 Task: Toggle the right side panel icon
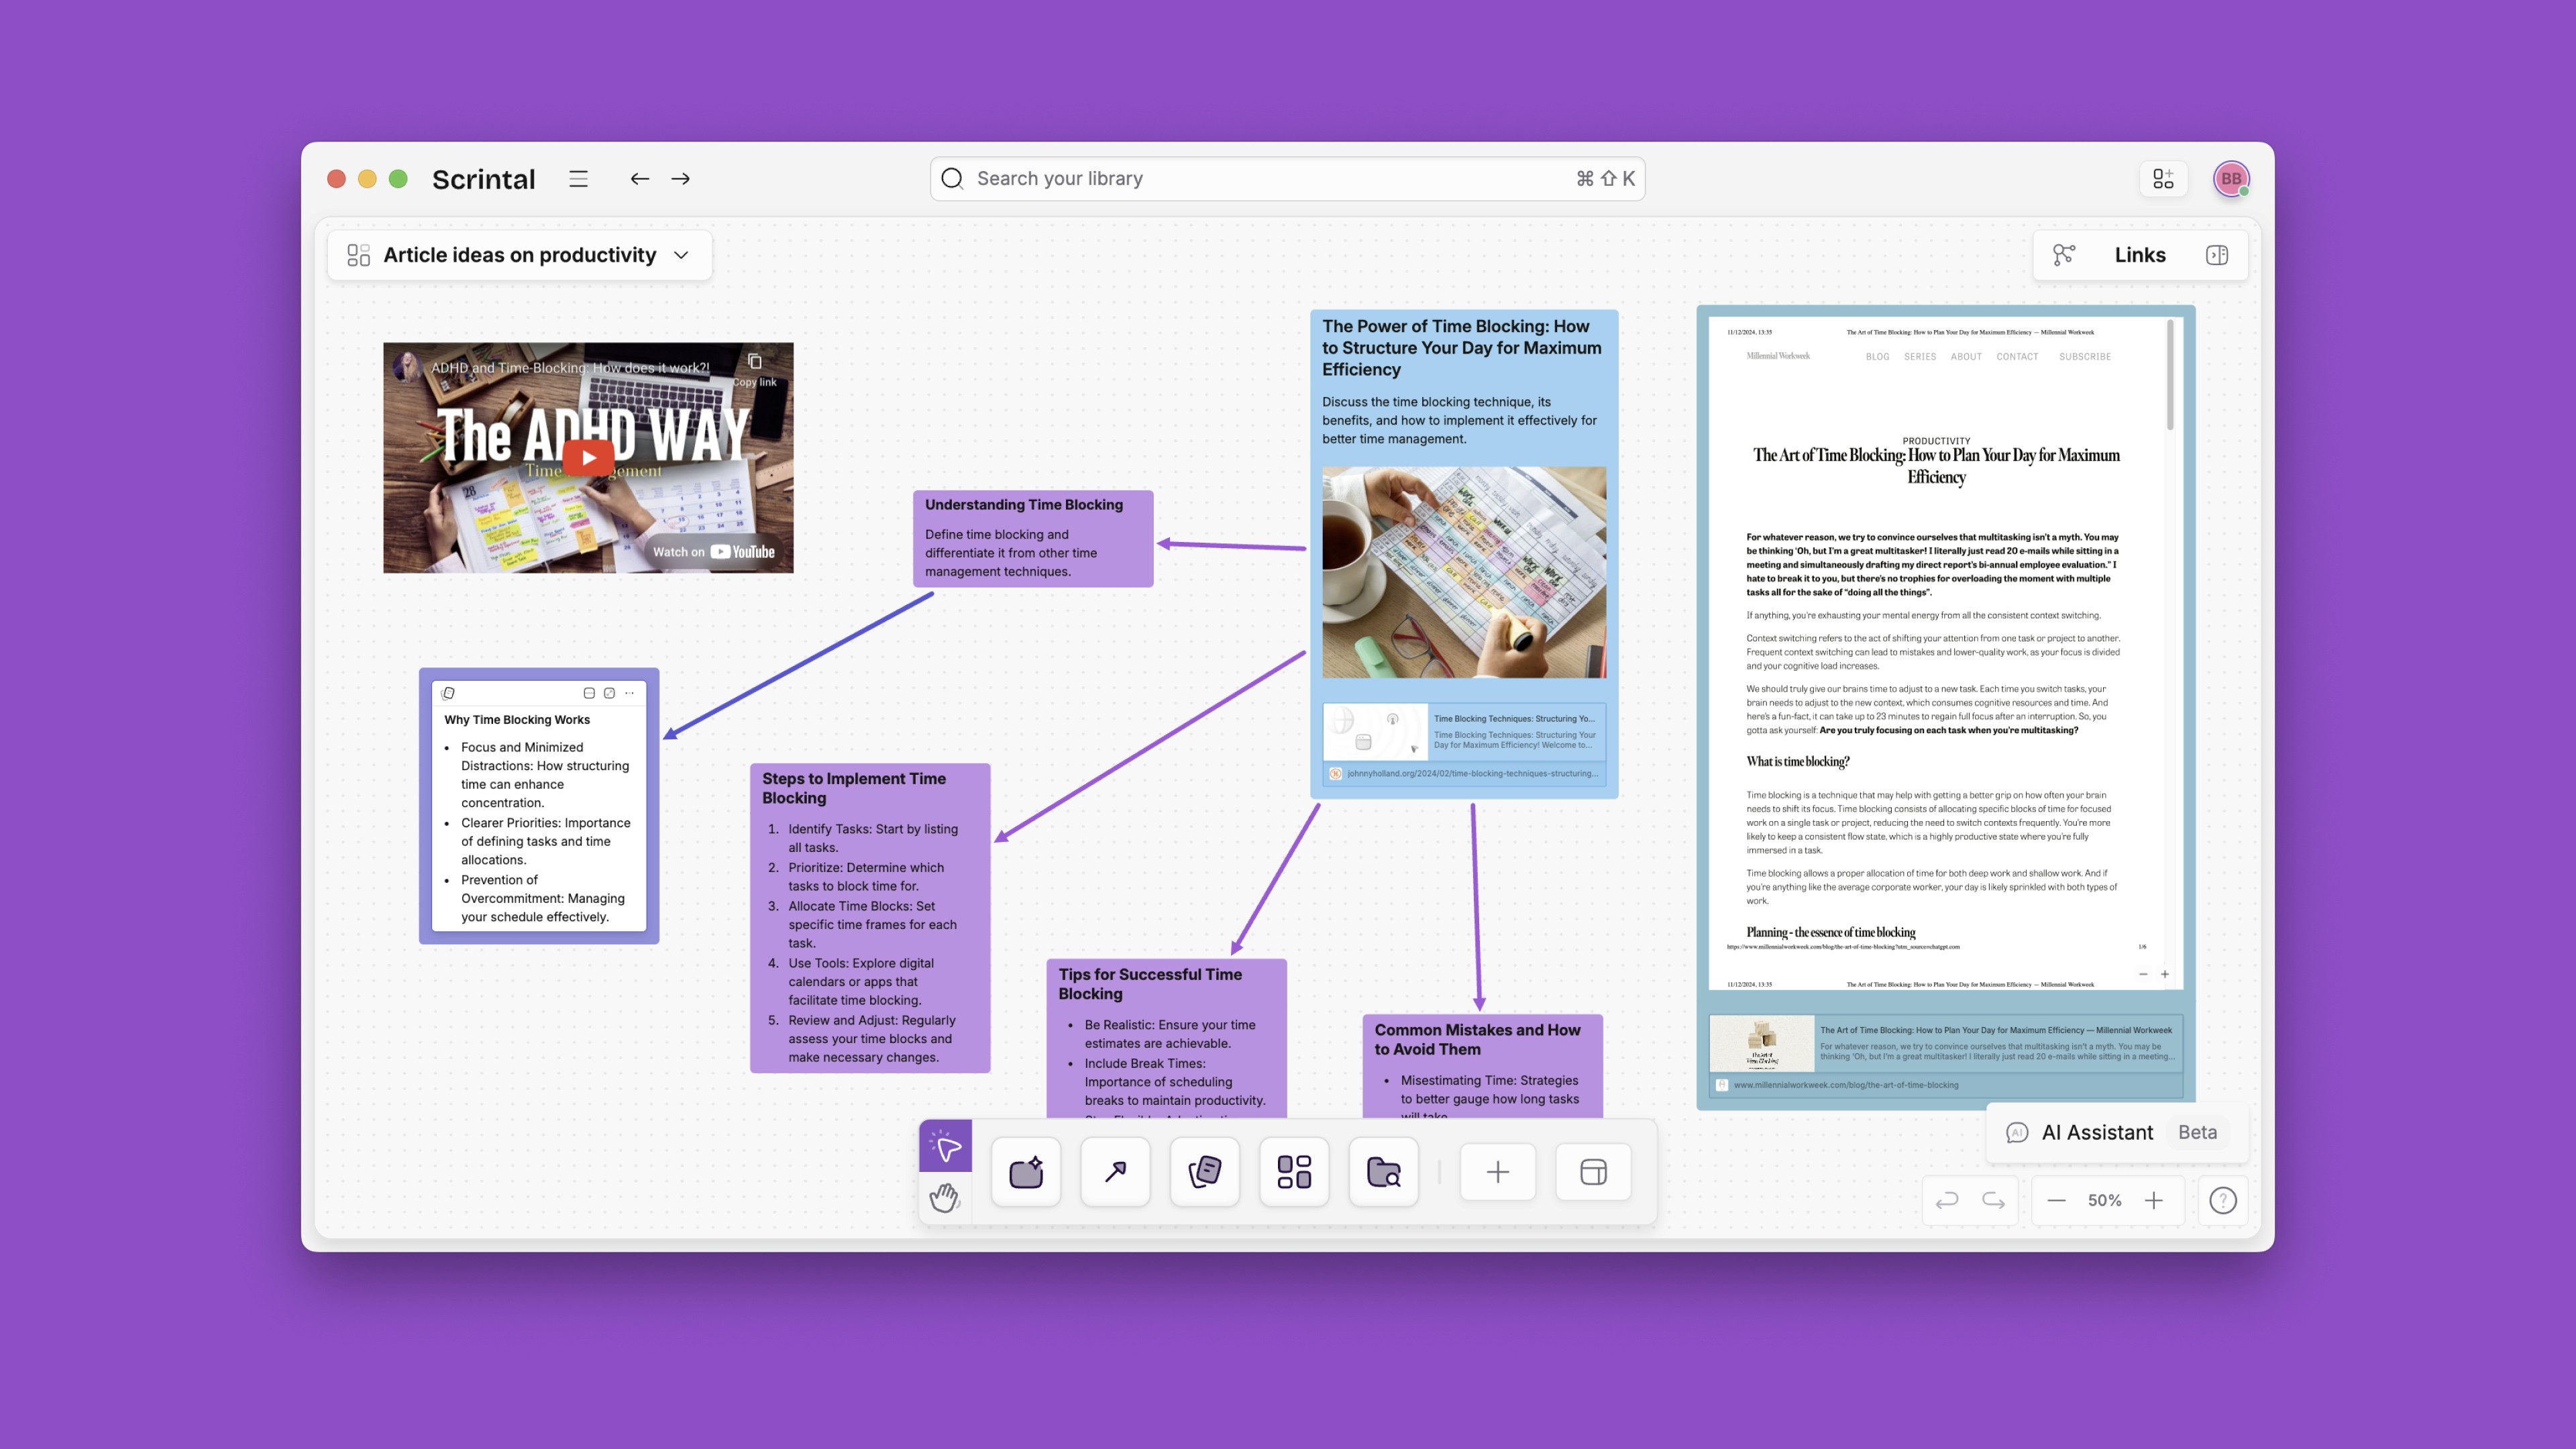tap(2217, 255)
